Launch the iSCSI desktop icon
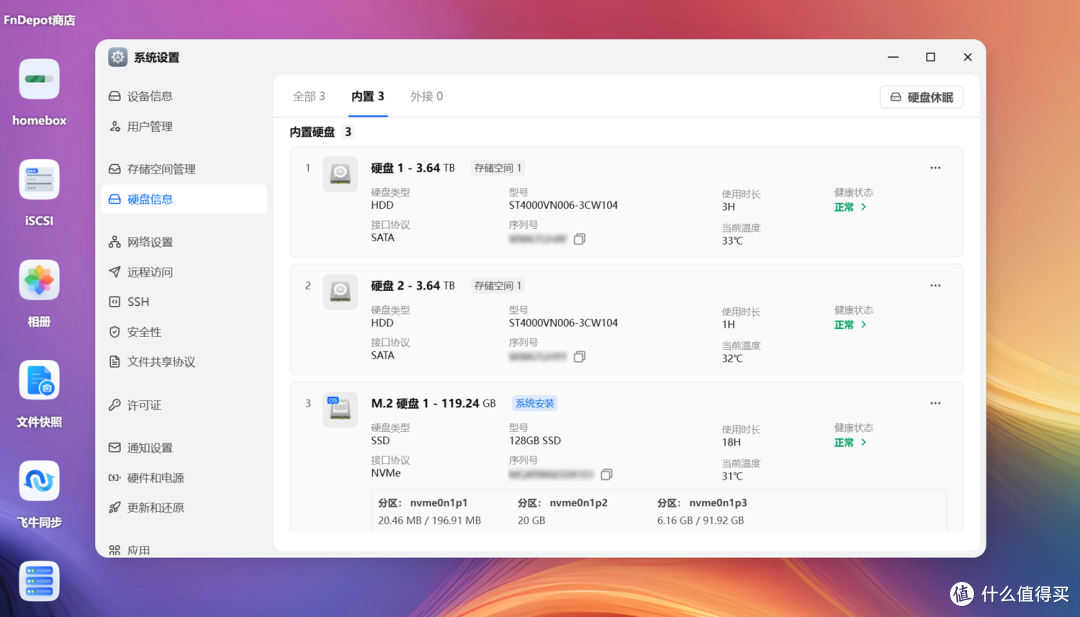This screenshot has height=617, width=1080. [39, 180]
